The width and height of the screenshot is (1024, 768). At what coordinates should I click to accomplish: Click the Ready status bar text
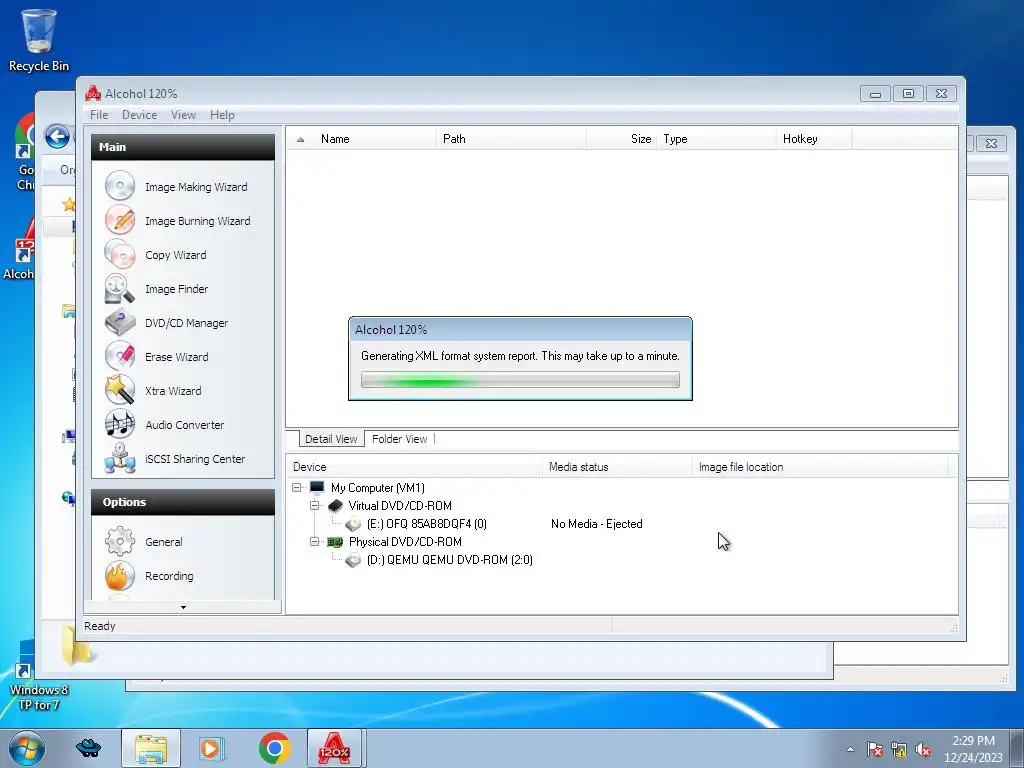click(x=99, y=626)
